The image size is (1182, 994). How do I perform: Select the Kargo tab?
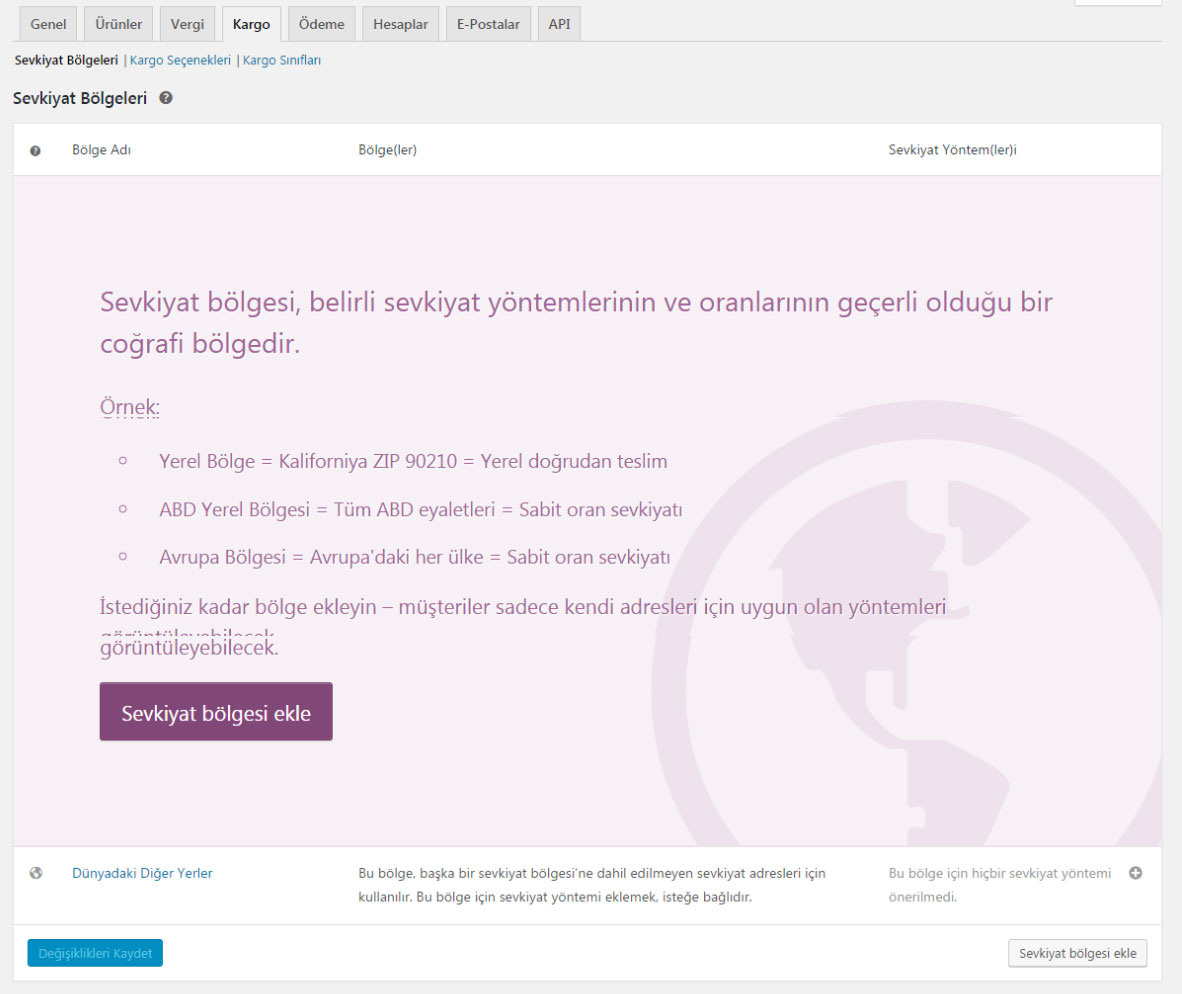pos(251,24)
